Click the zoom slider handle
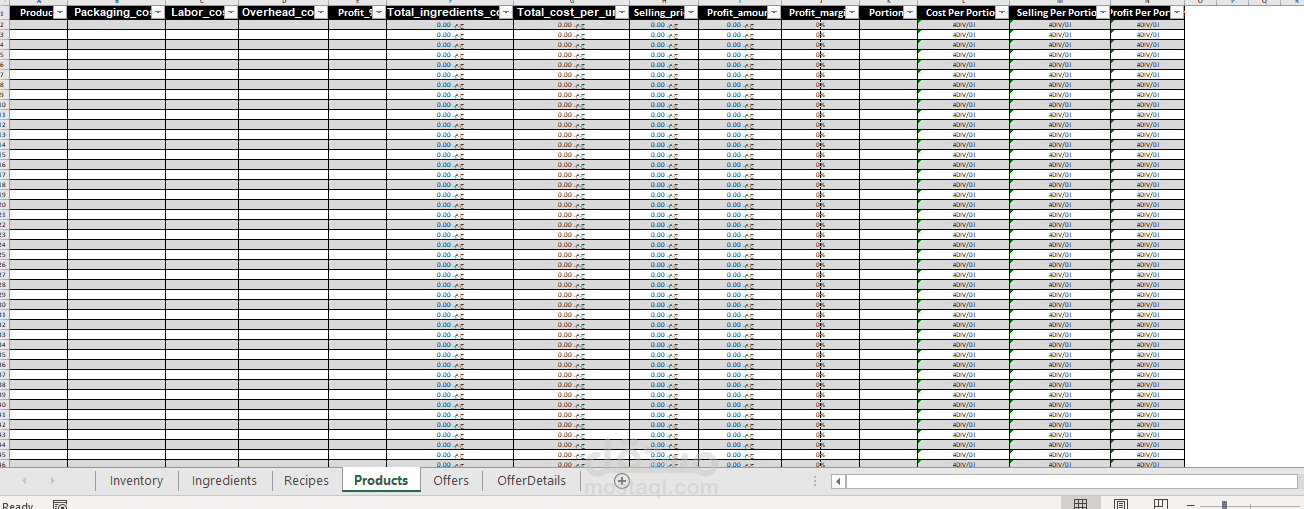Screen dimensions: 1304x509 (x=1223, y=505)
